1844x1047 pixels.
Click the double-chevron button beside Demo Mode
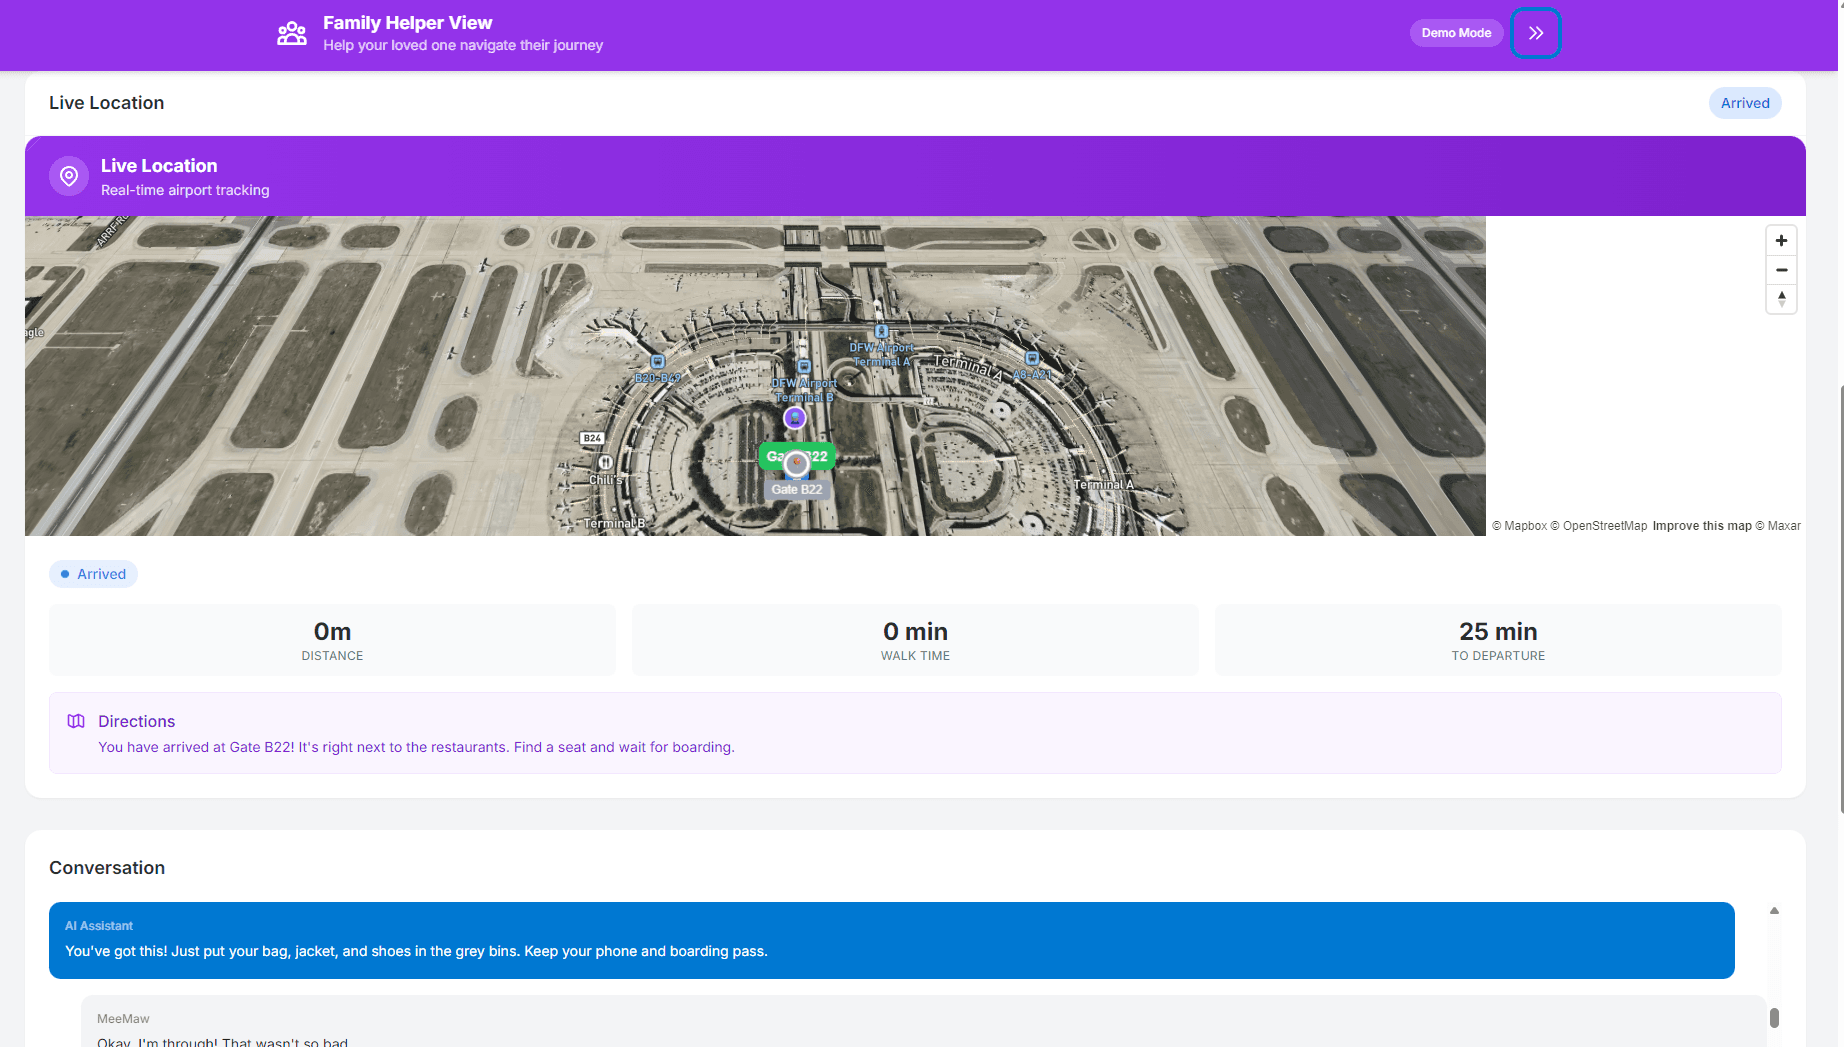click(x=1535, y=33)
